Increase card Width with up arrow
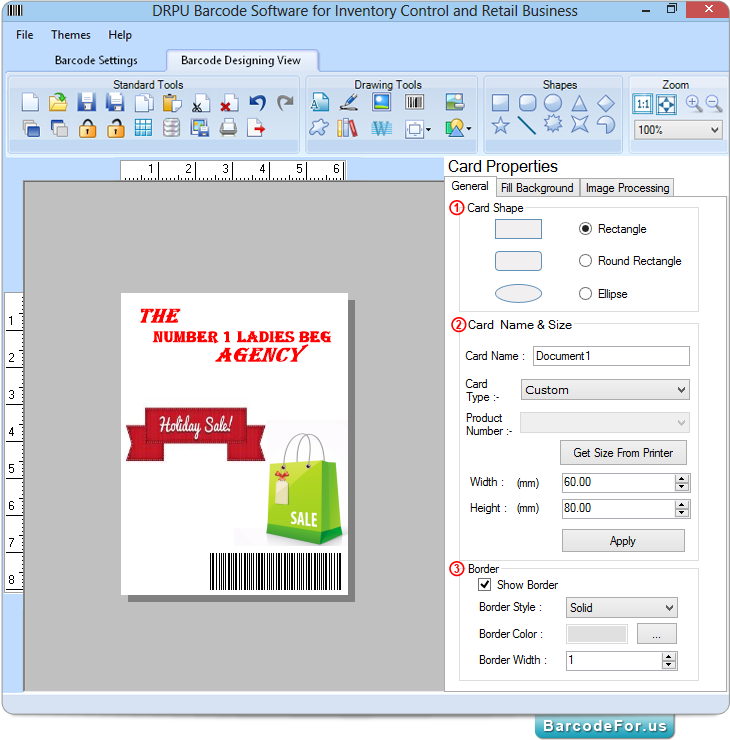Image resolution: width=730 pixels, height=740 pixels. tap(681, 479)
